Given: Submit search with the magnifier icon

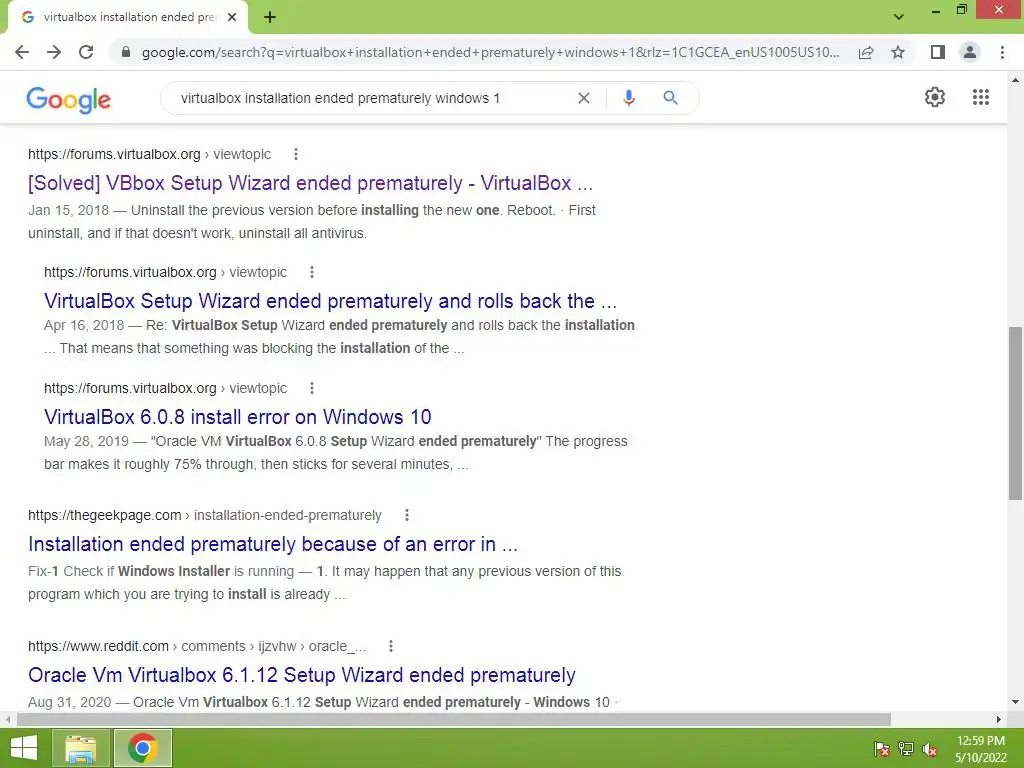Looking at the screenshot, I should (x=670, y=98).
